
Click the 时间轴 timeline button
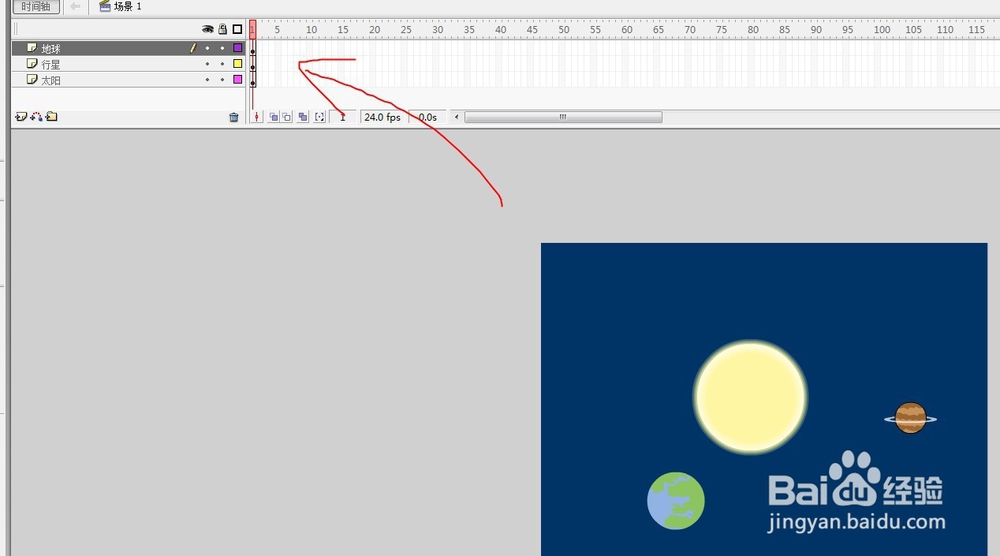36,6
